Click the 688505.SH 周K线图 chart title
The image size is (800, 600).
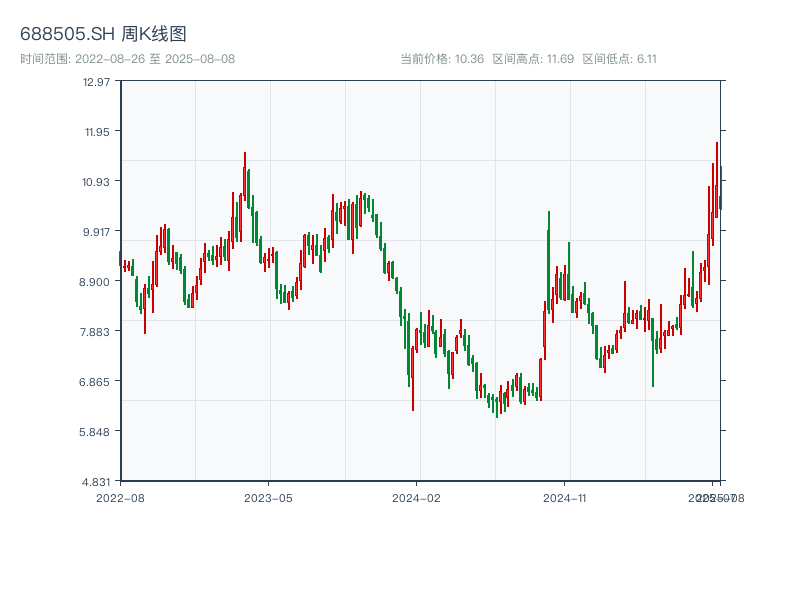pos(103,34)
